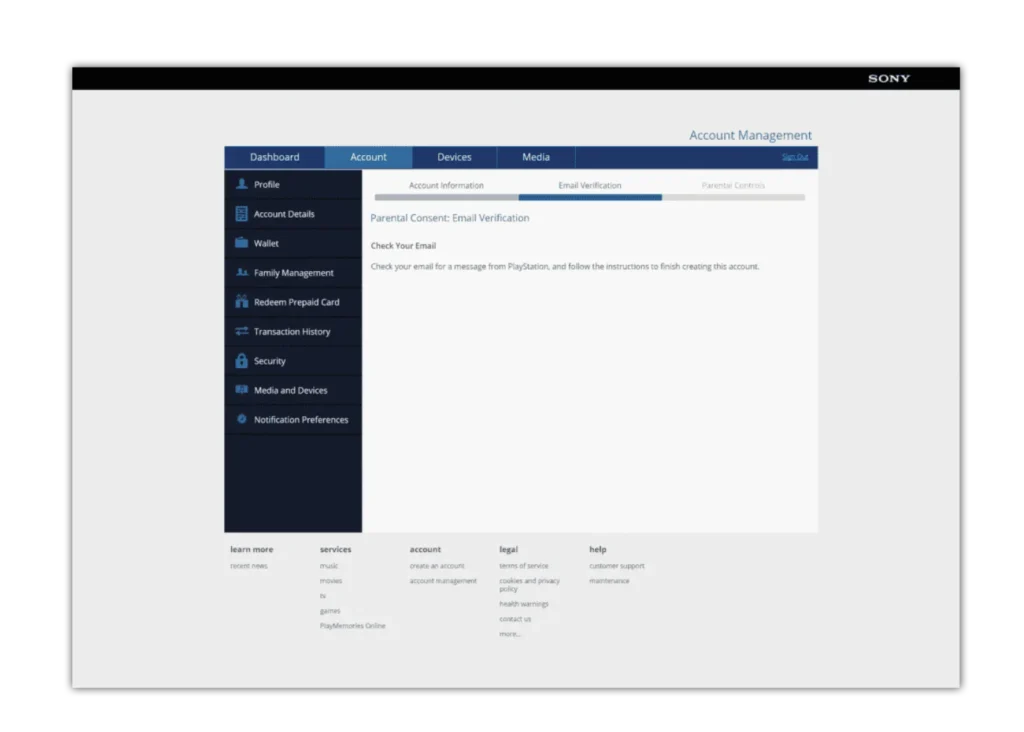Viewport: 1024px width, 732px height.
Task: Click the tv footer link
Action: pos(323,596)
